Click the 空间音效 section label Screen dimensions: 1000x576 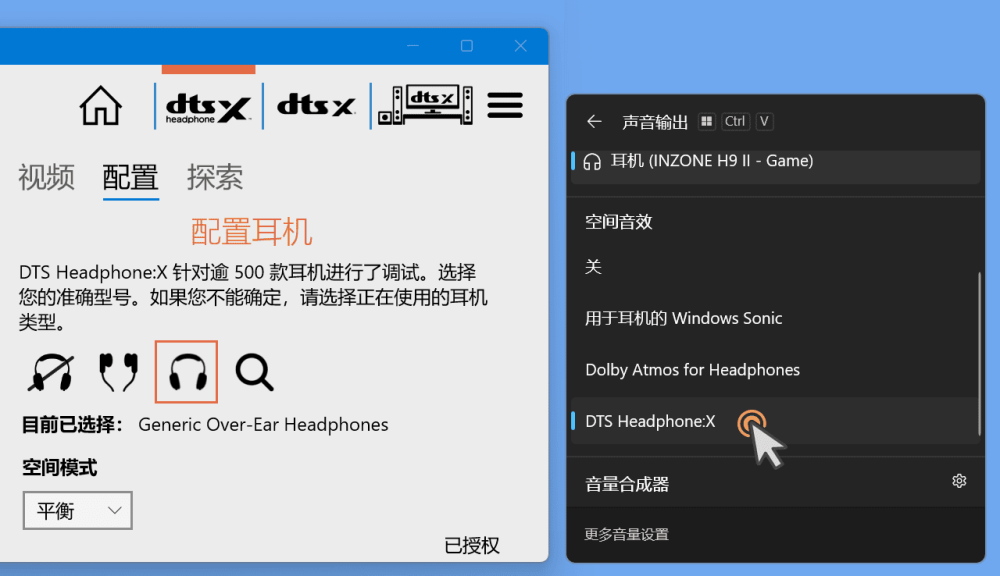[619, 222]
